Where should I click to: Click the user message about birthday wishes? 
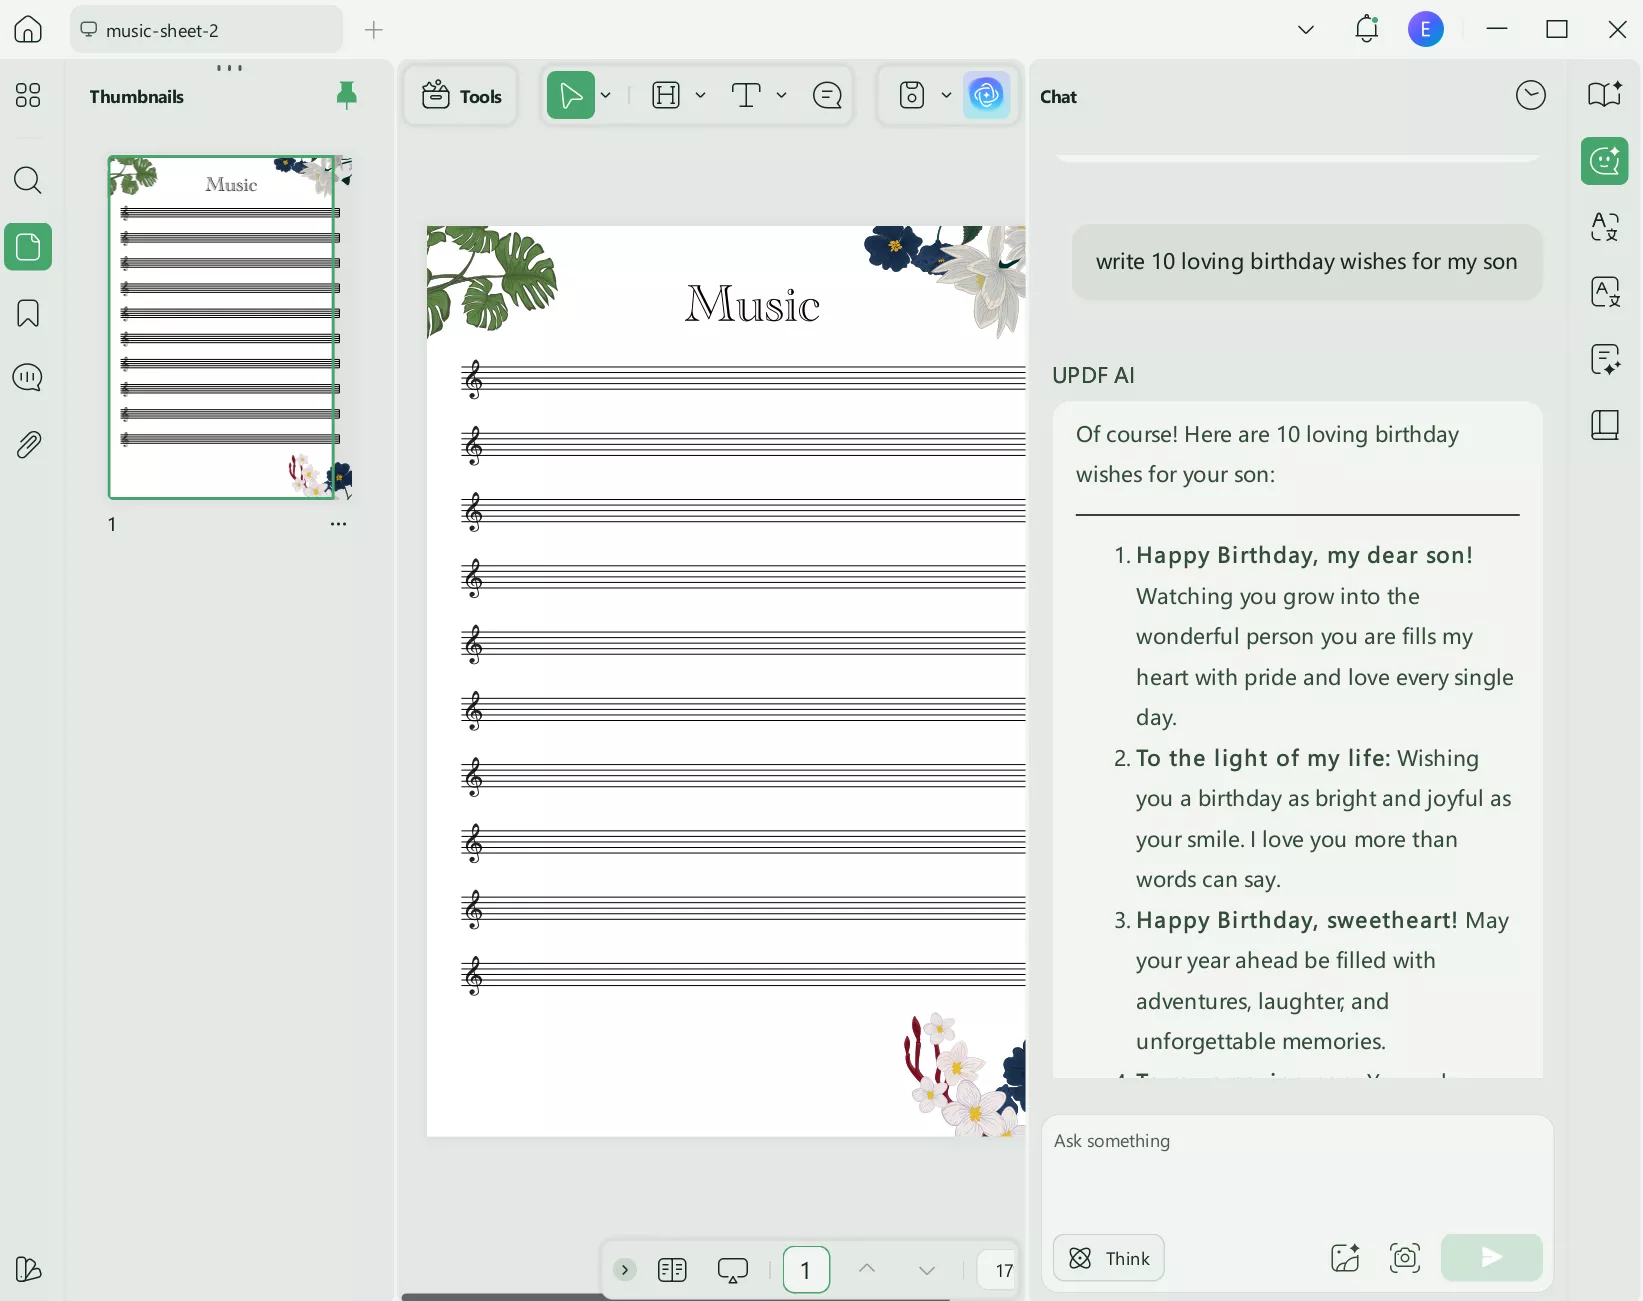(x=1307, y=262)
